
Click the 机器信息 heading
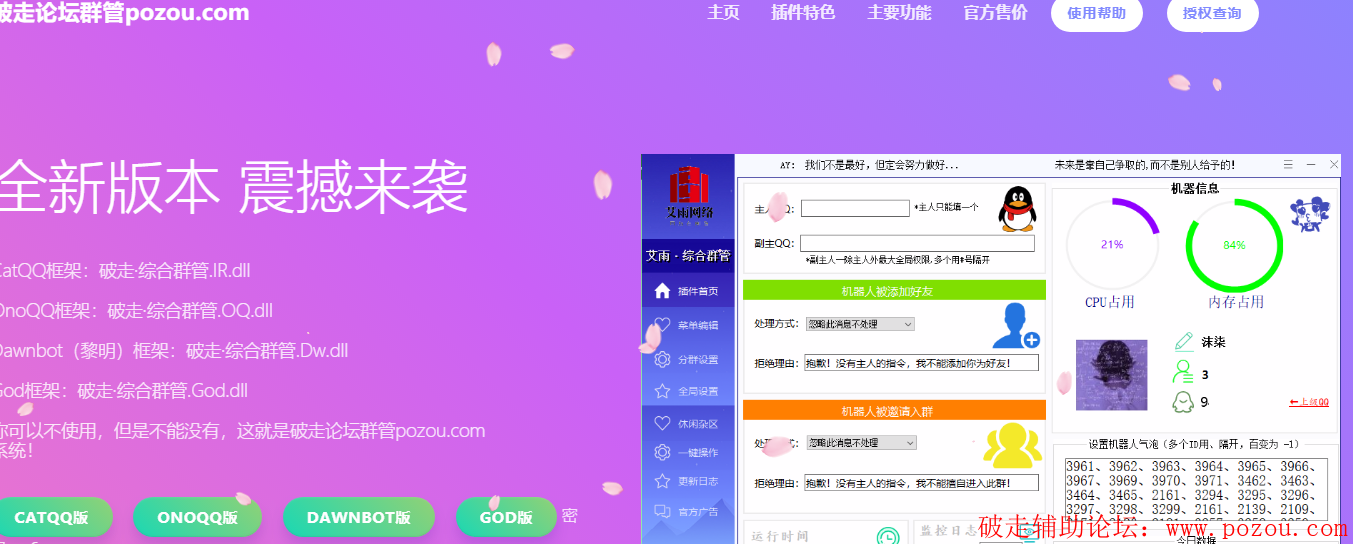pos(1194,187)
